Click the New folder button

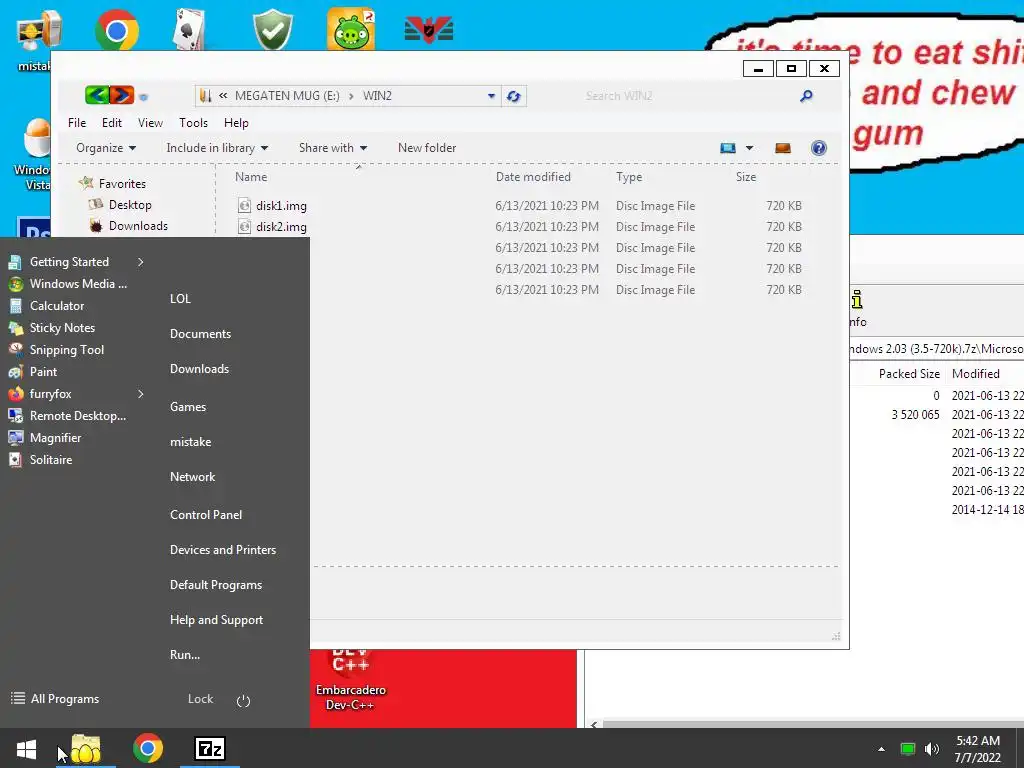[427, 148]
